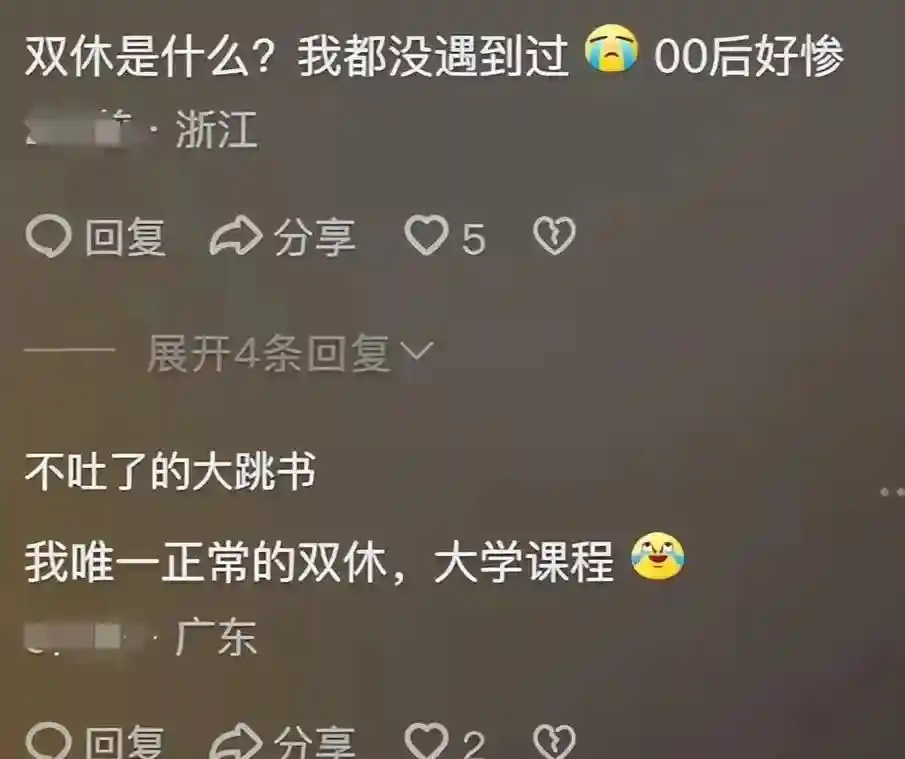This screenshot has width=905, height=759.
Task: Open the three-dot more options menu
Action: 892,492
